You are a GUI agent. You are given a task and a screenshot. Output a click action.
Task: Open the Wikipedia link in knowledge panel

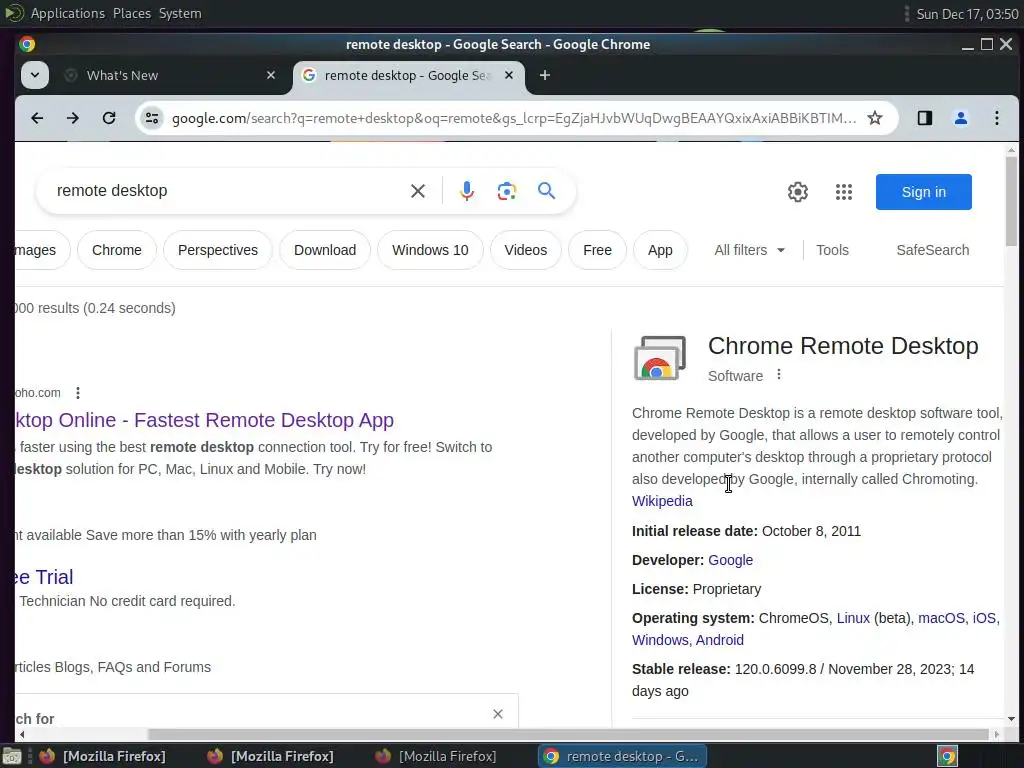tap(662, 501)
